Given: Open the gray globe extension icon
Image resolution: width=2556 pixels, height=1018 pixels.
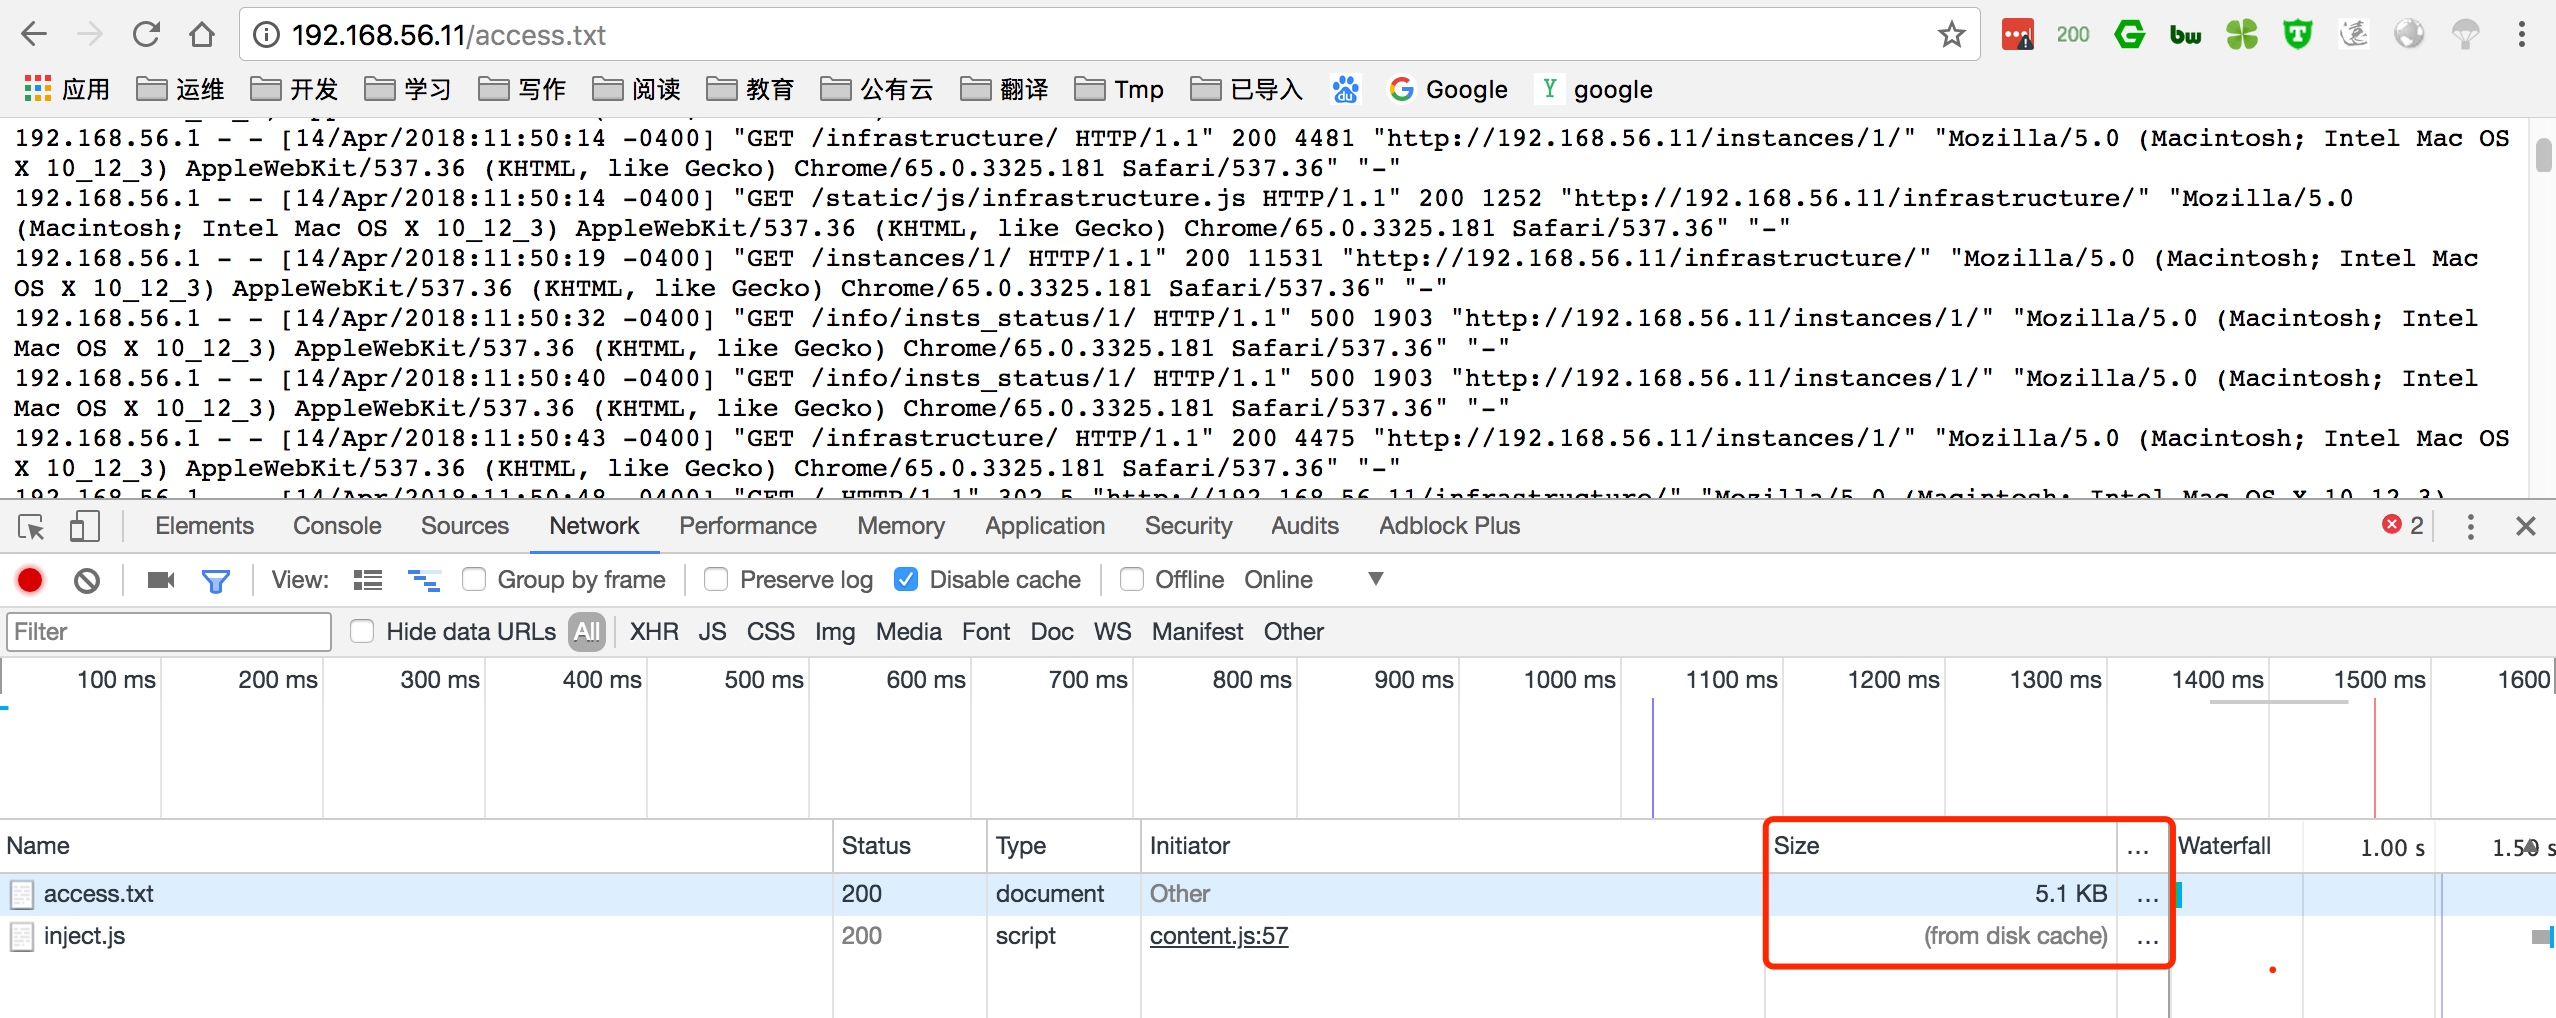Looking at the screenshot, I should tap(2409, 35).
